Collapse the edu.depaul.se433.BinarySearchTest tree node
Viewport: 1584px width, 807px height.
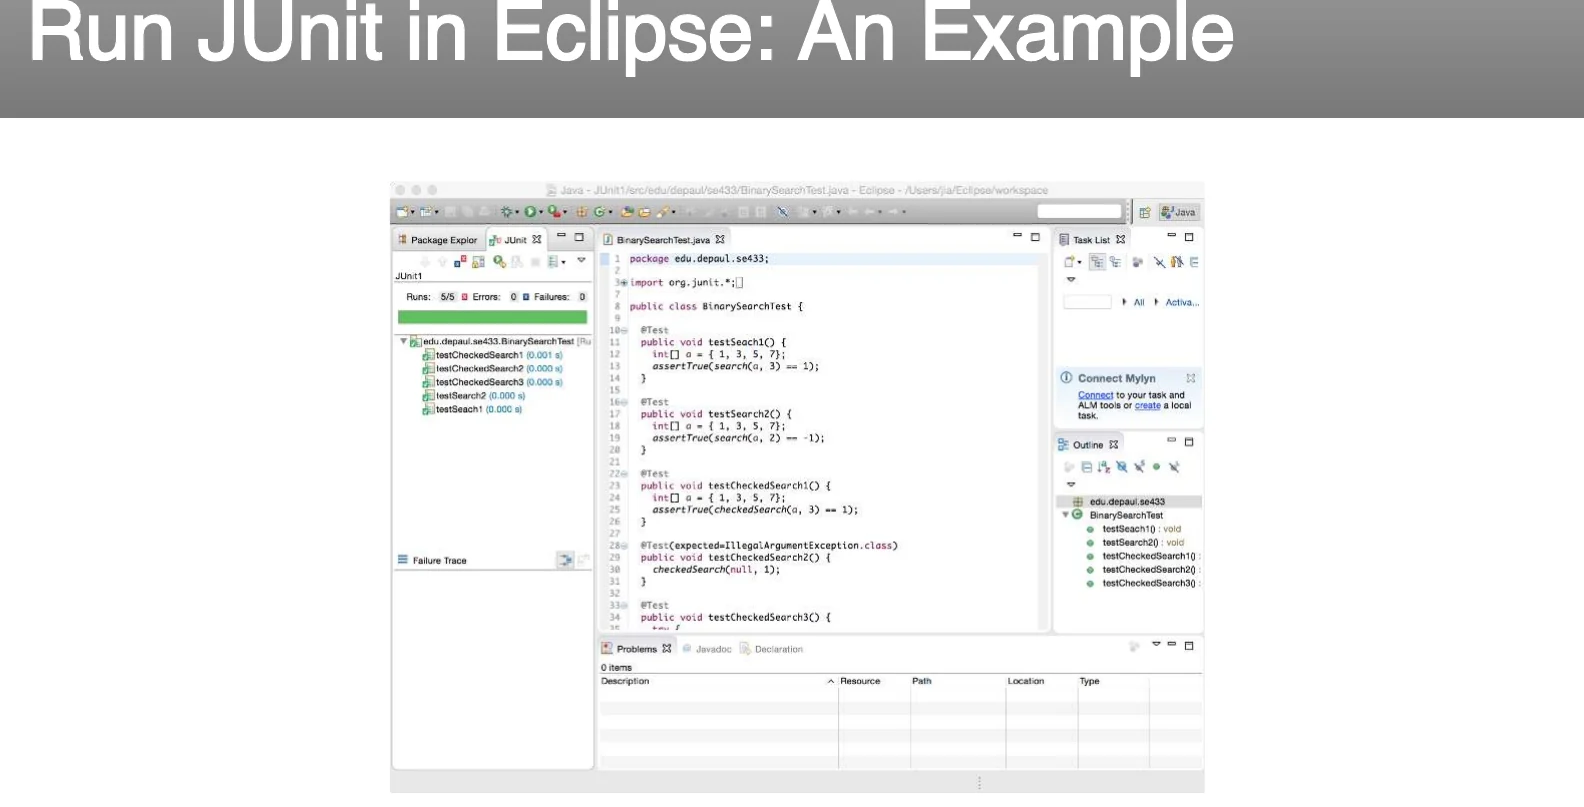(x=403, y=341)
